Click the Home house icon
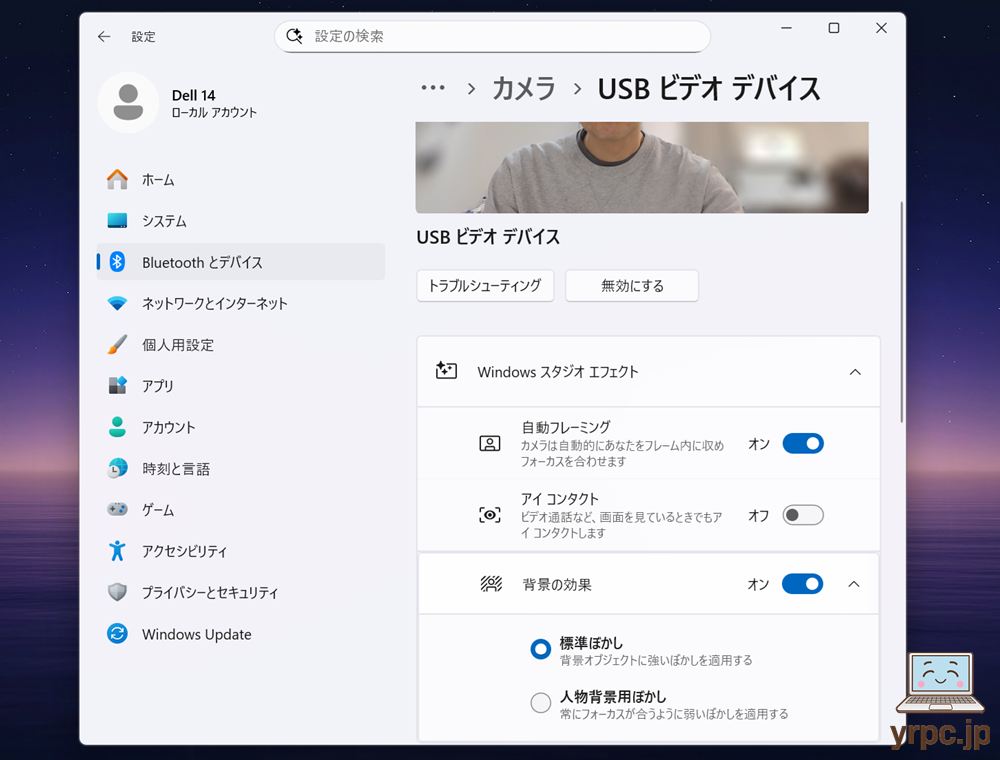The image size is (1000, 760). tap(117, 180)
